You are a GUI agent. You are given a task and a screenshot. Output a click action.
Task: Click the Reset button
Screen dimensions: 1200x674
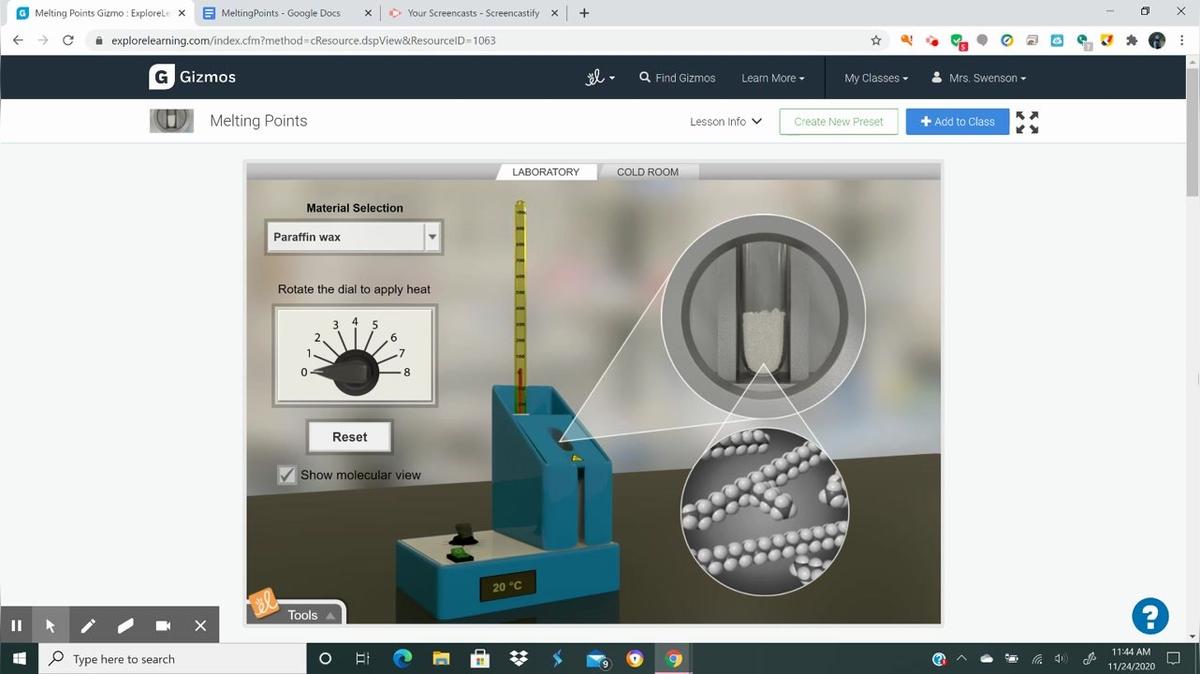coord(349,437)
